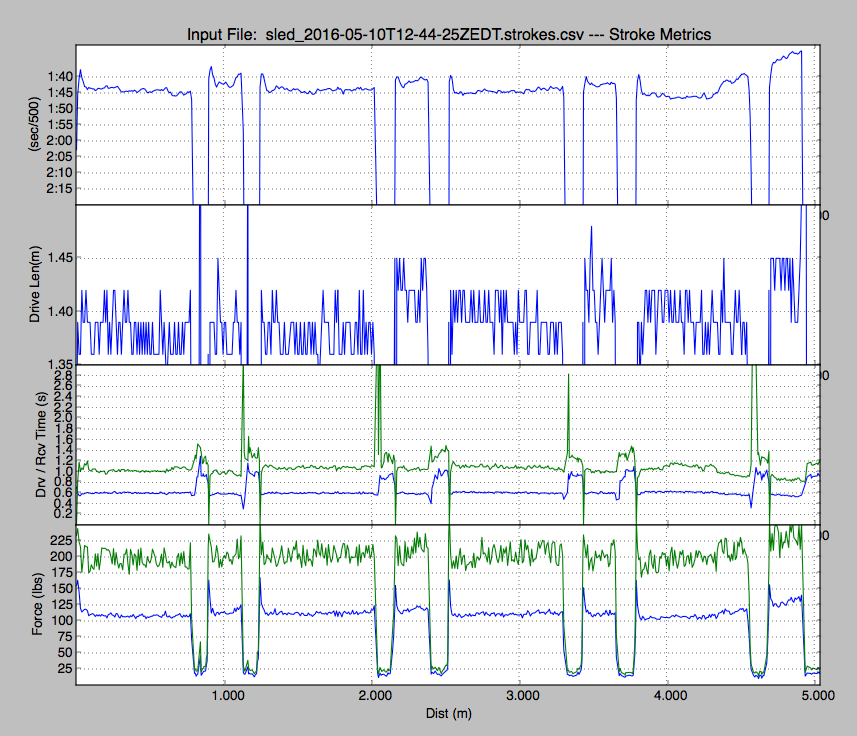Click the 1:40 pace tick label
Screen dimensions: 857x736
click(x=59, y=76)
